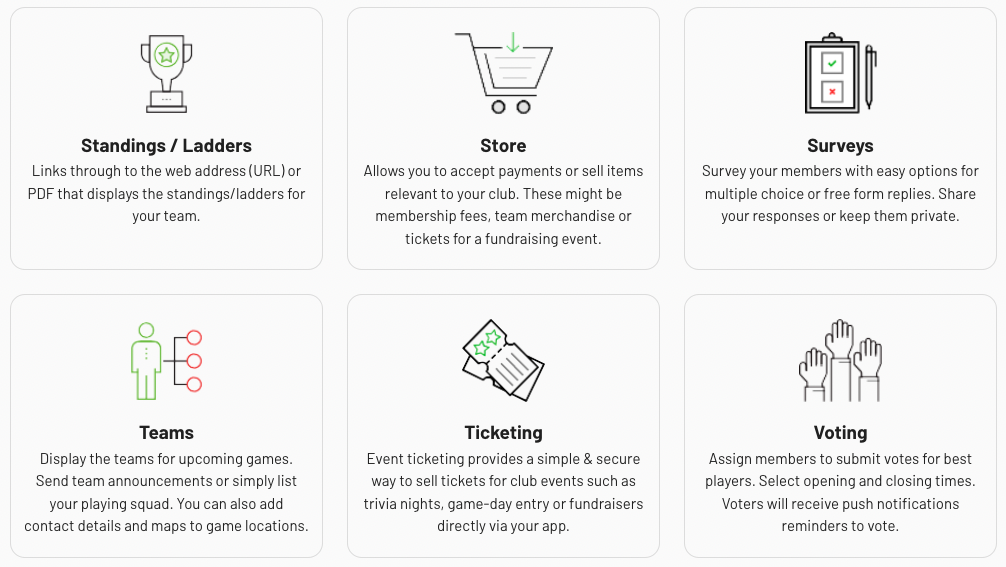
Task: Select the Surveys heading
Action: 840,146
